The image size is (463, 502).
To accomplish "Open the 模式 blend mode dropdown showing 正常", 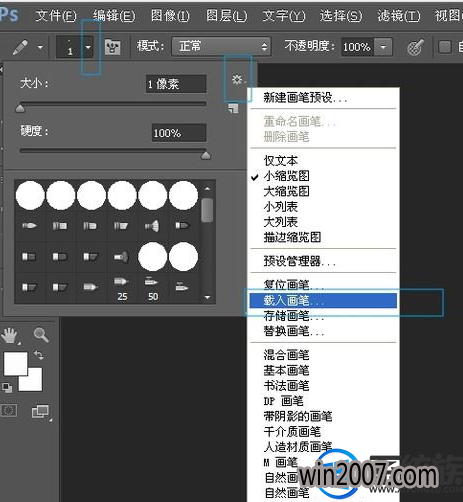I will click(221, 46).
